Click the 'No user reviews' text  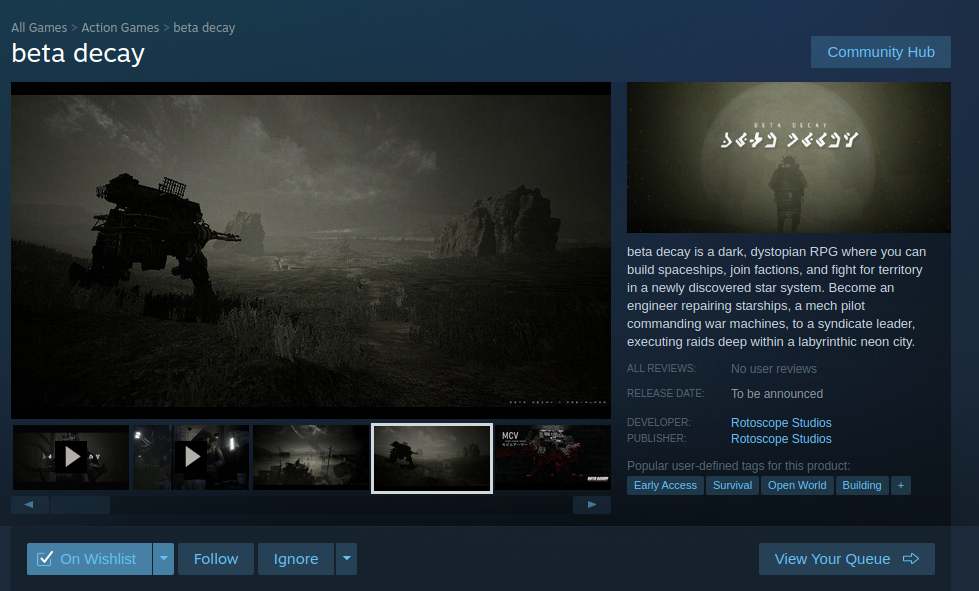point(774,369)
